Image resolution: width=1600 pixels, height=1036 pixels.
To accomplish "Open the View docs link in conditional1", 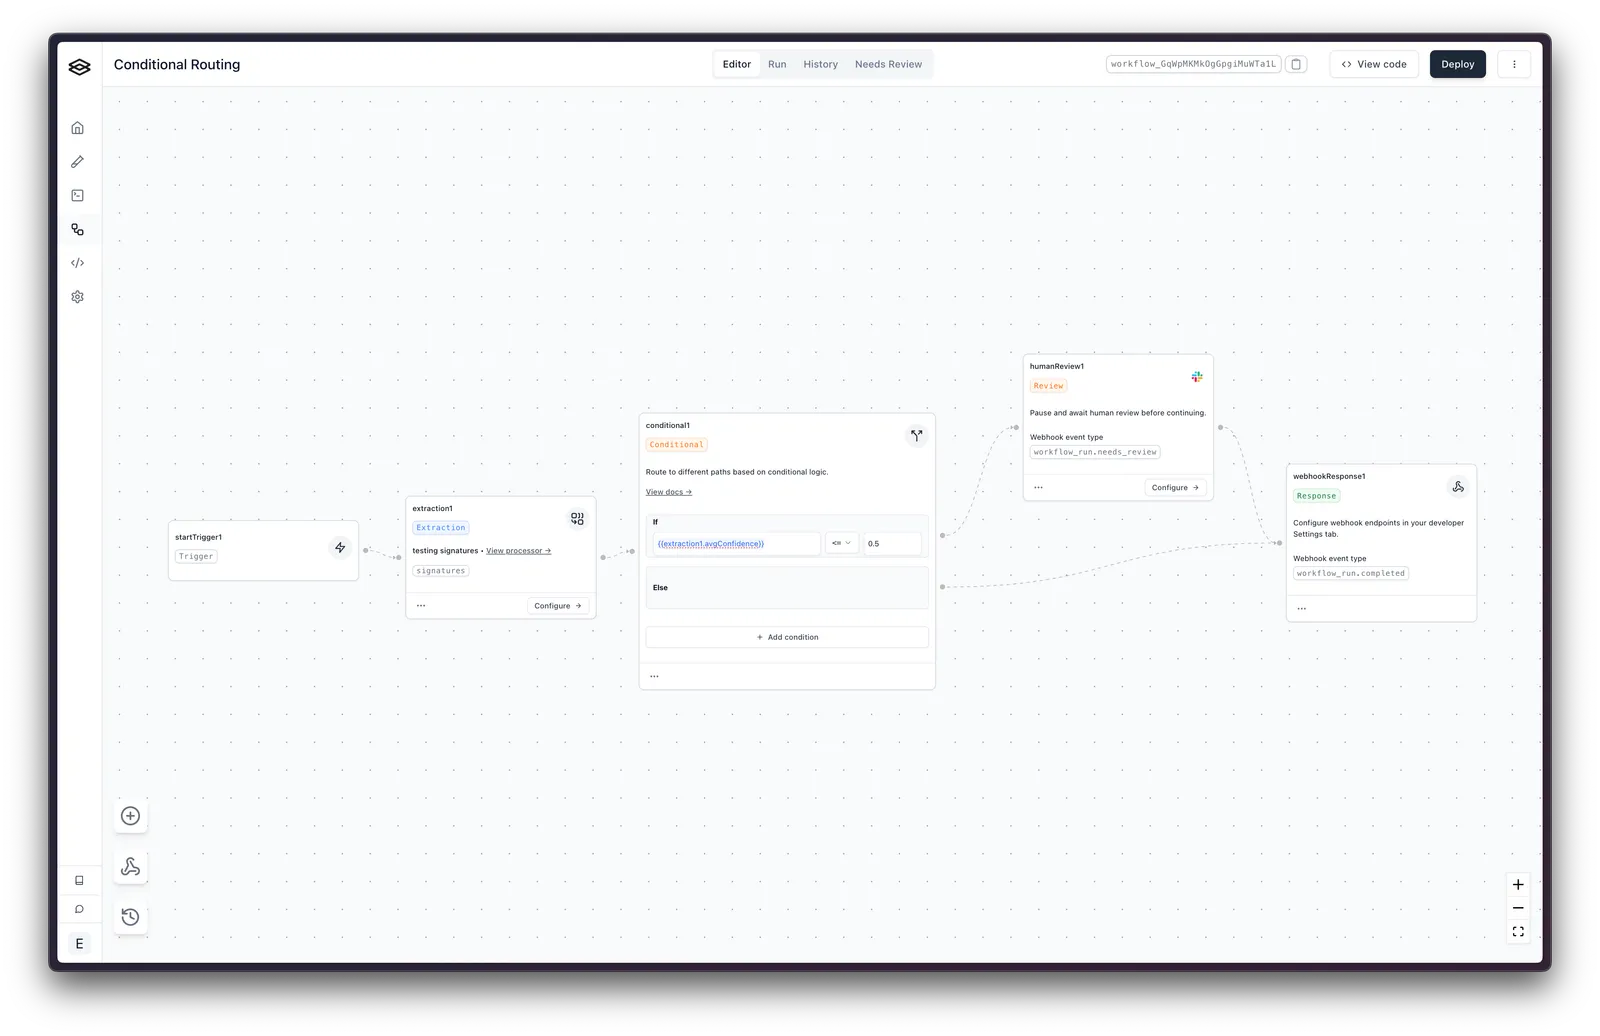I will (x=669, y=492).
